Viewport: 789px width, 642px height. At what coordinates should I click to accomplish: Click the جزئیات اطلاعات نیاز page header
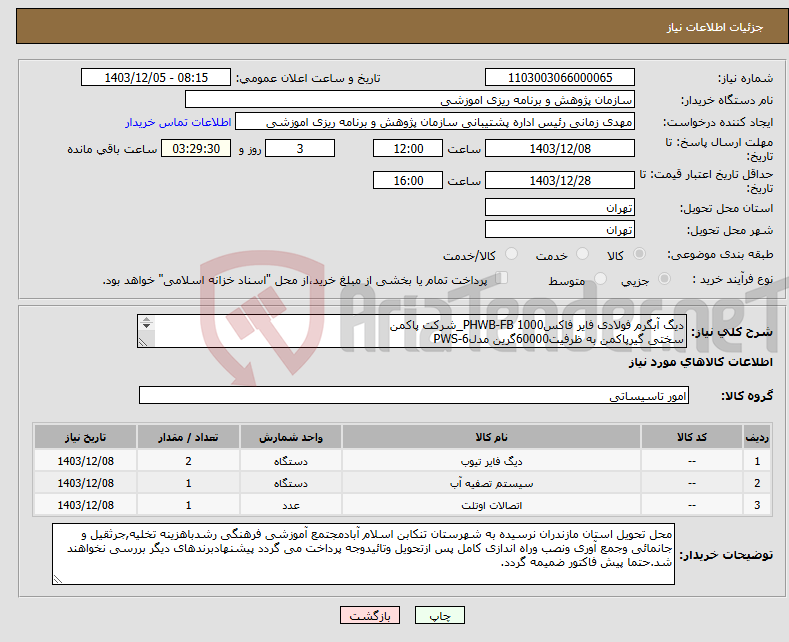(715, 27)
